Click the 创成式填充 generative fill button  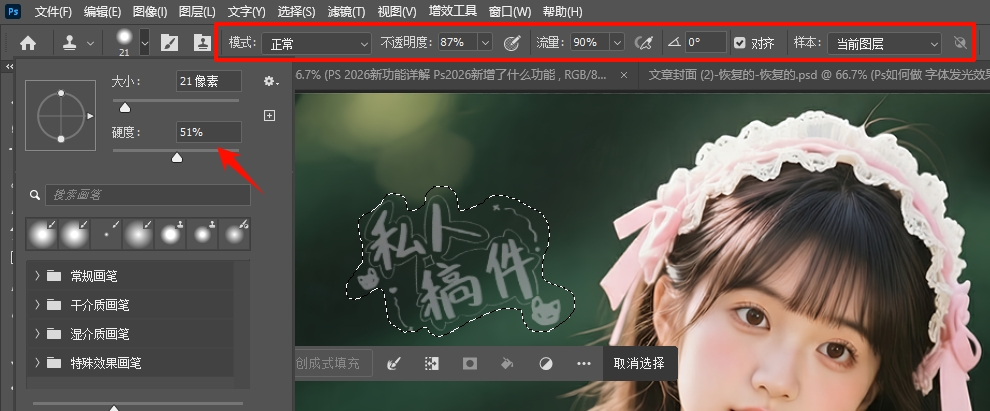333,363
